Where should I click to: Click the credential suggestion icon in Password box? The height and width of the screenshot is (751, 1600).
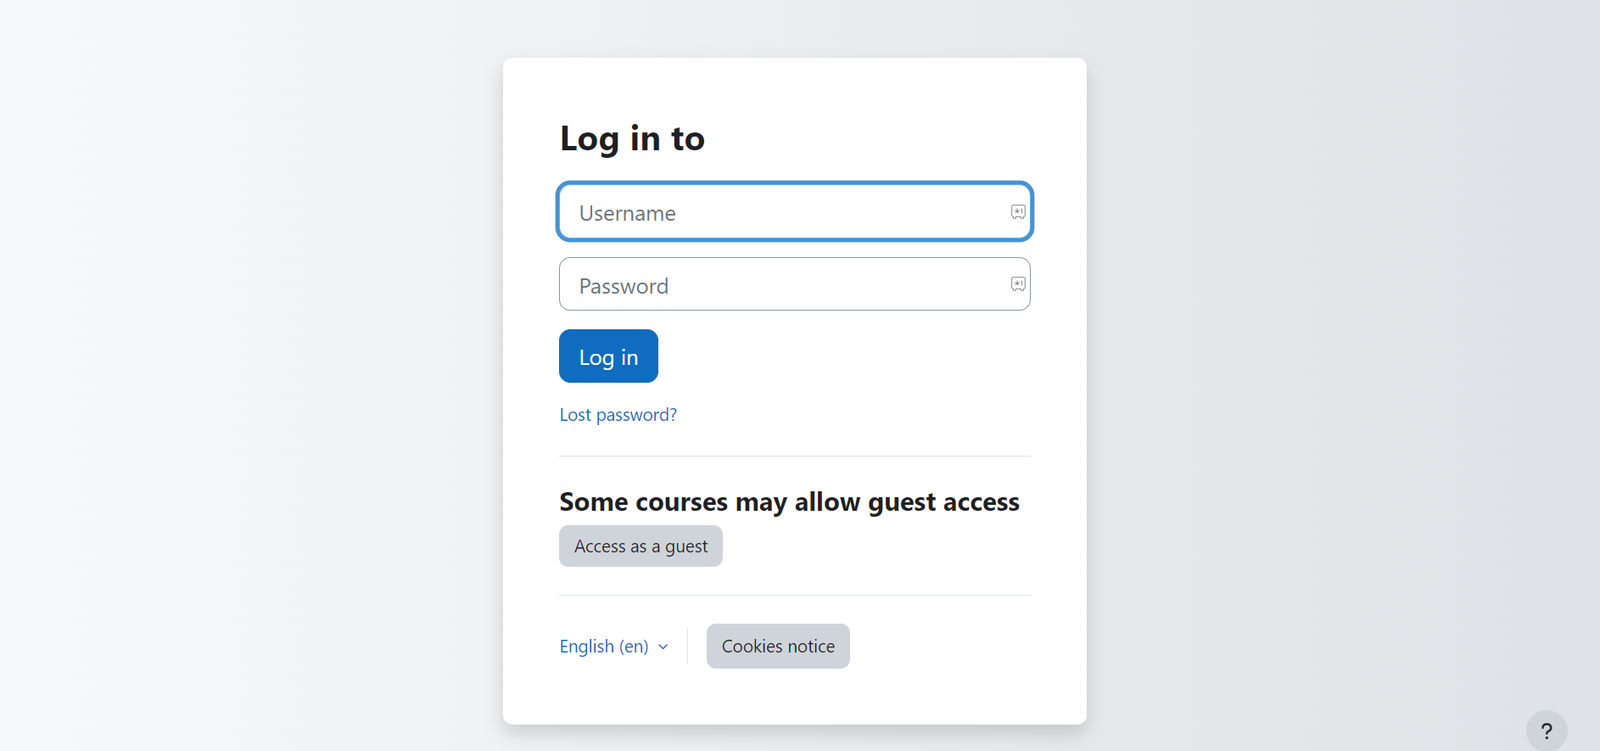pyautogui.click(x=1019, y=284)
